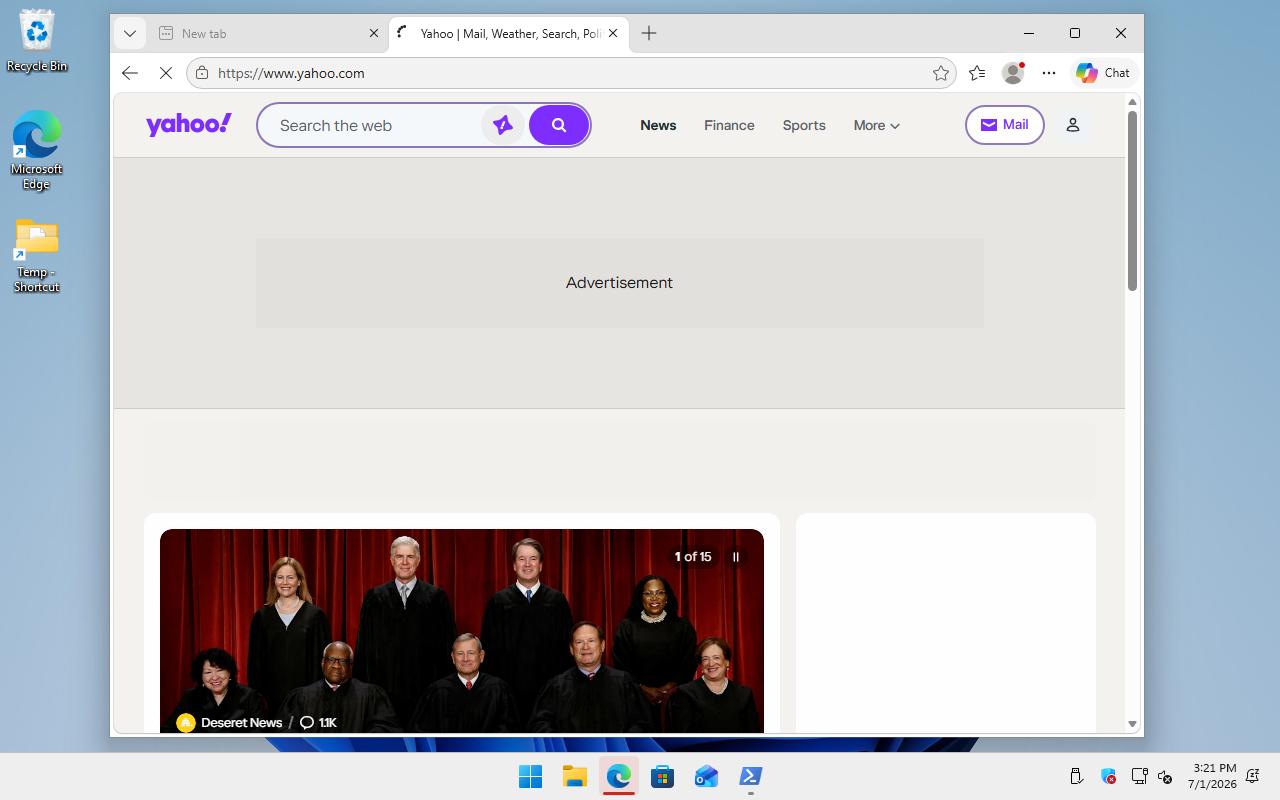Add a new browser tab
1280x800 pixels.
click(x=649, y=33)
